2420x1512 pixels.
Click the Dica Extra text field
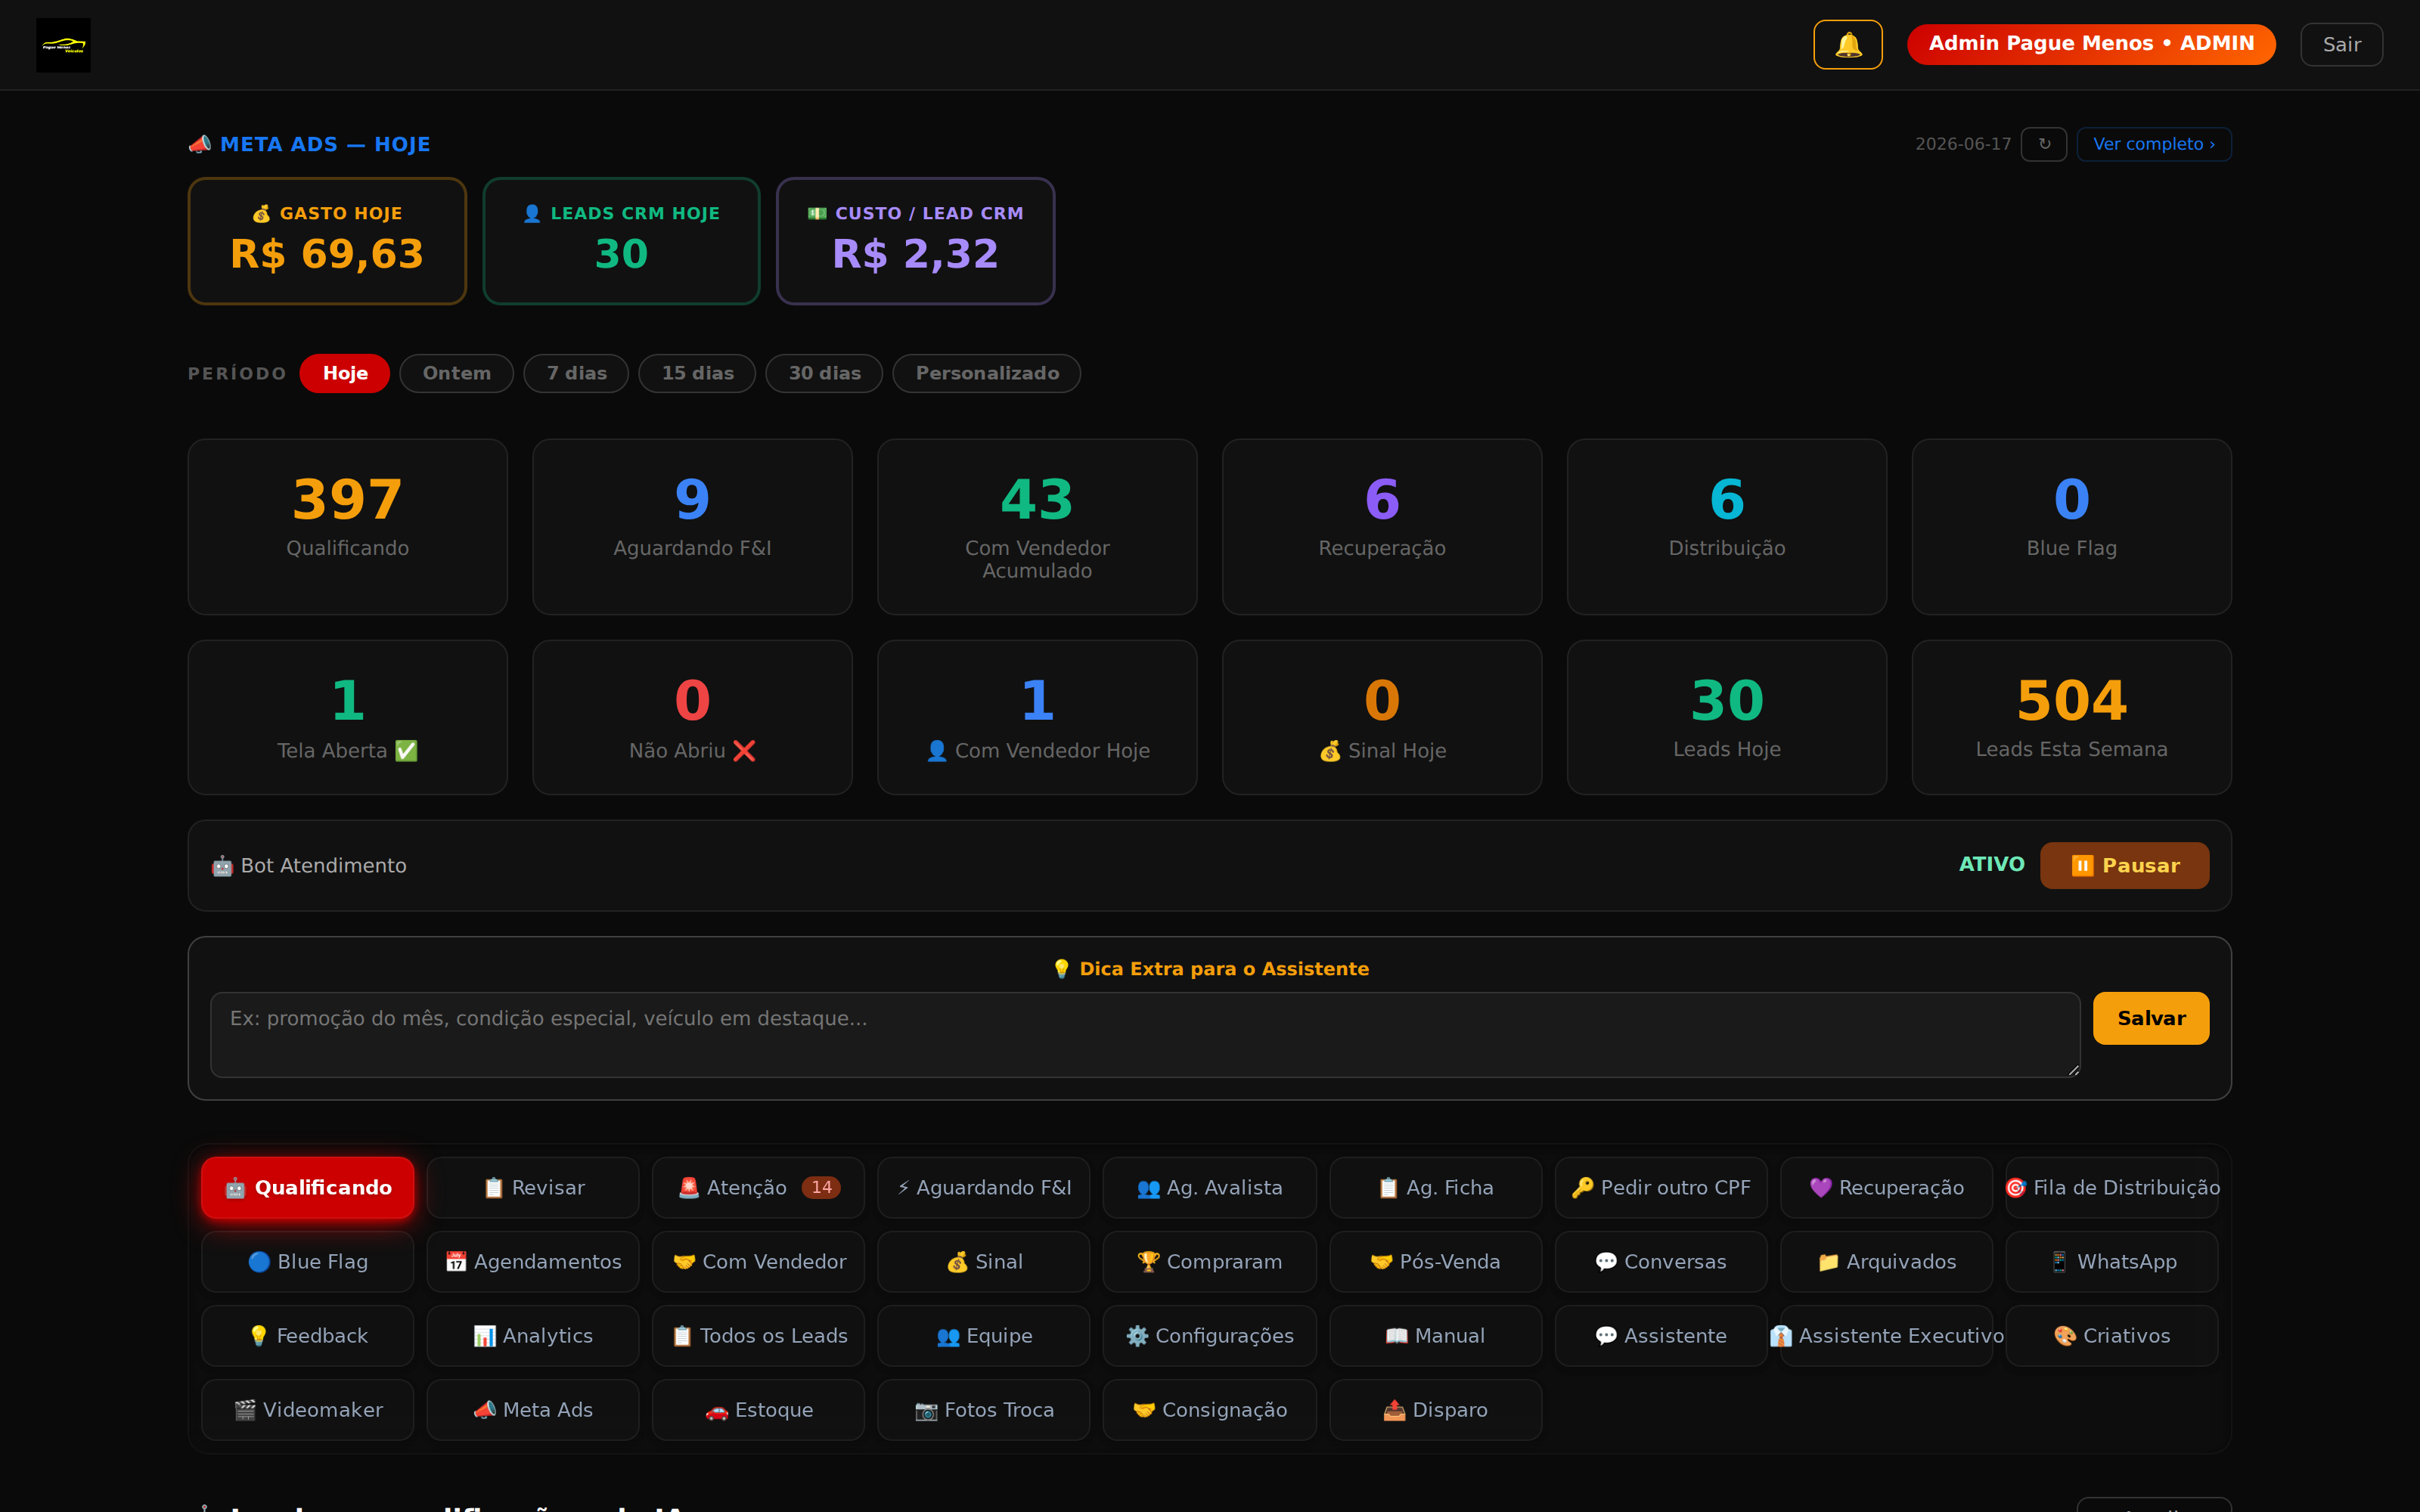click(1145, 1034)
